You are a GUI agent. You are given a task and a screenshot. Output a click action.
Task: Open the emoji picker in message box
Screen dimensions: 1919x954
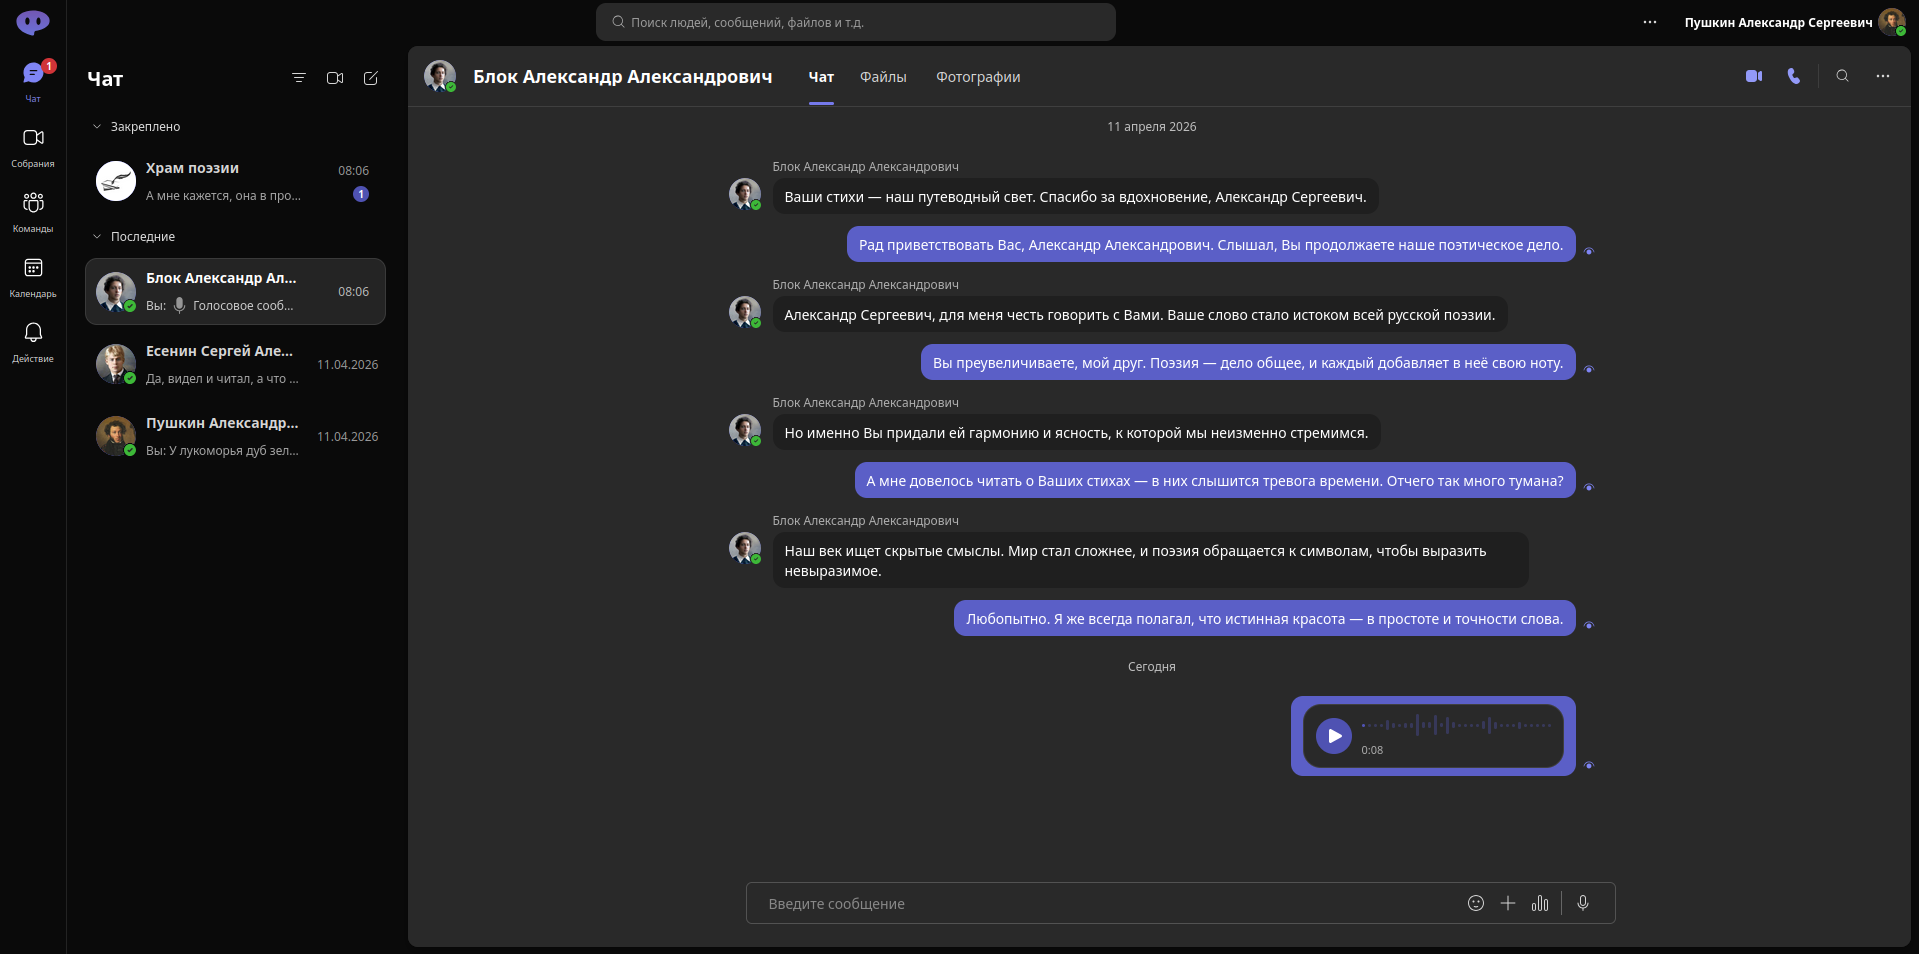1476,903
